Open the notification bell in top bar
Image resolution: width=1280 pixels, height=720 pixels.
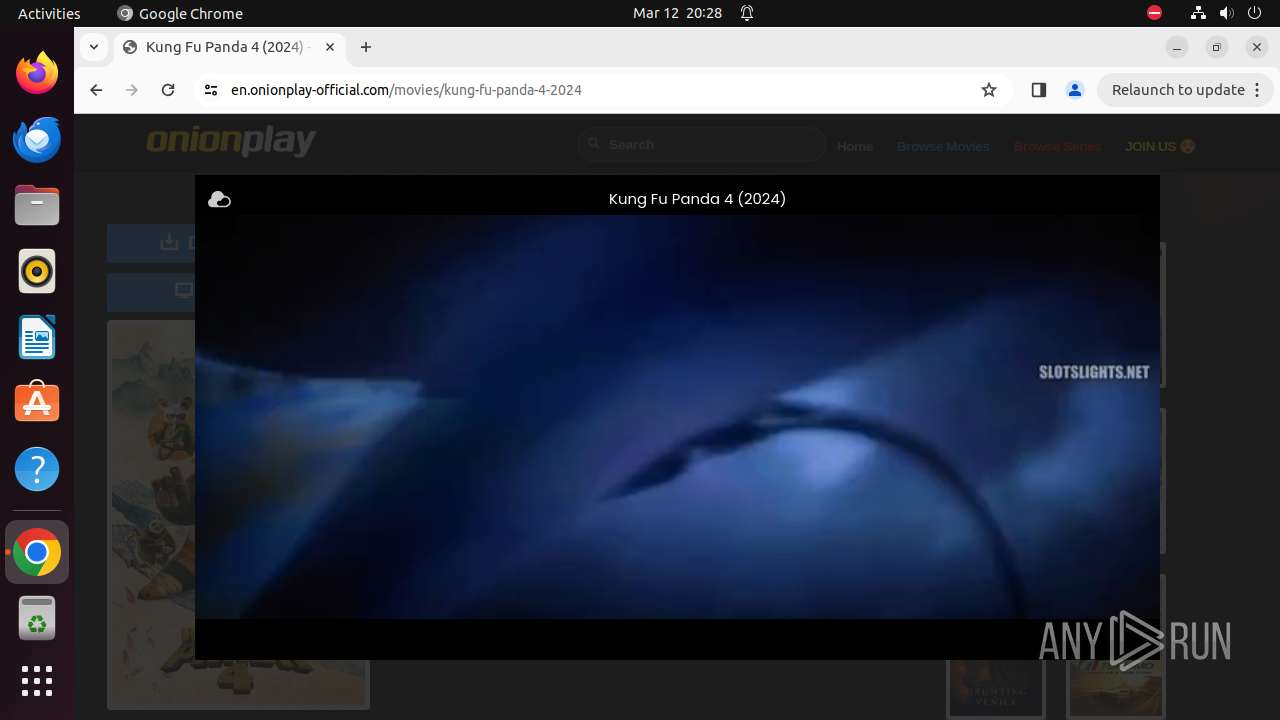click(747, 14)
